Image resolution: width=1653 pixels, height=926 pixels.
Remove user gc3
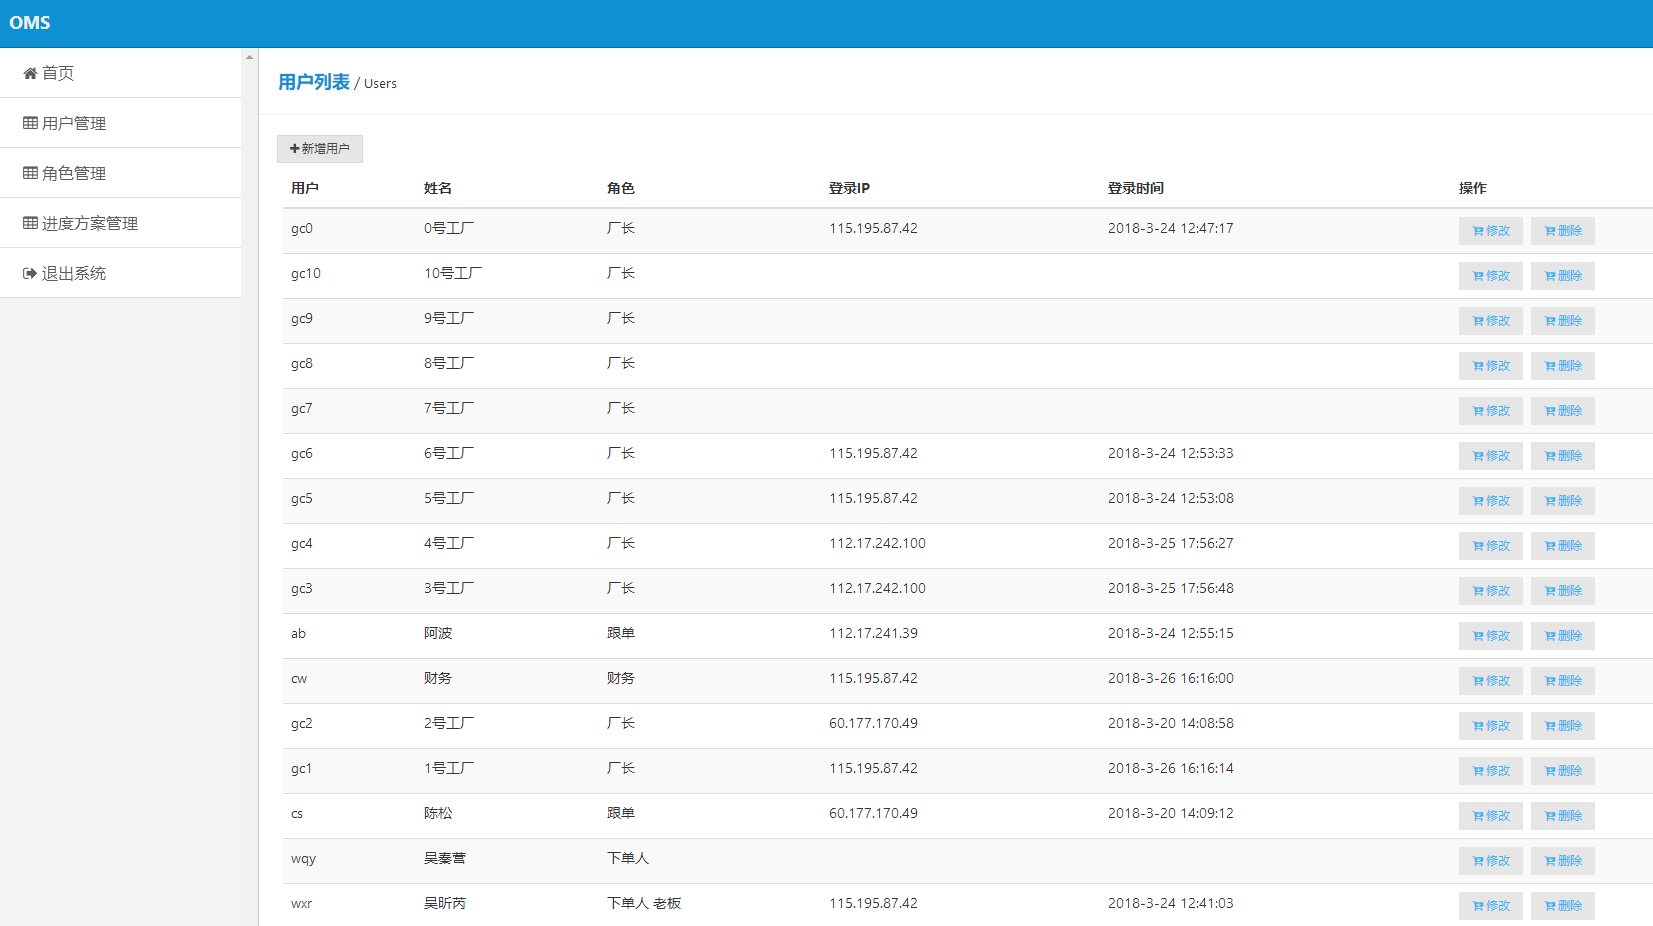(x=1563, y=591)
